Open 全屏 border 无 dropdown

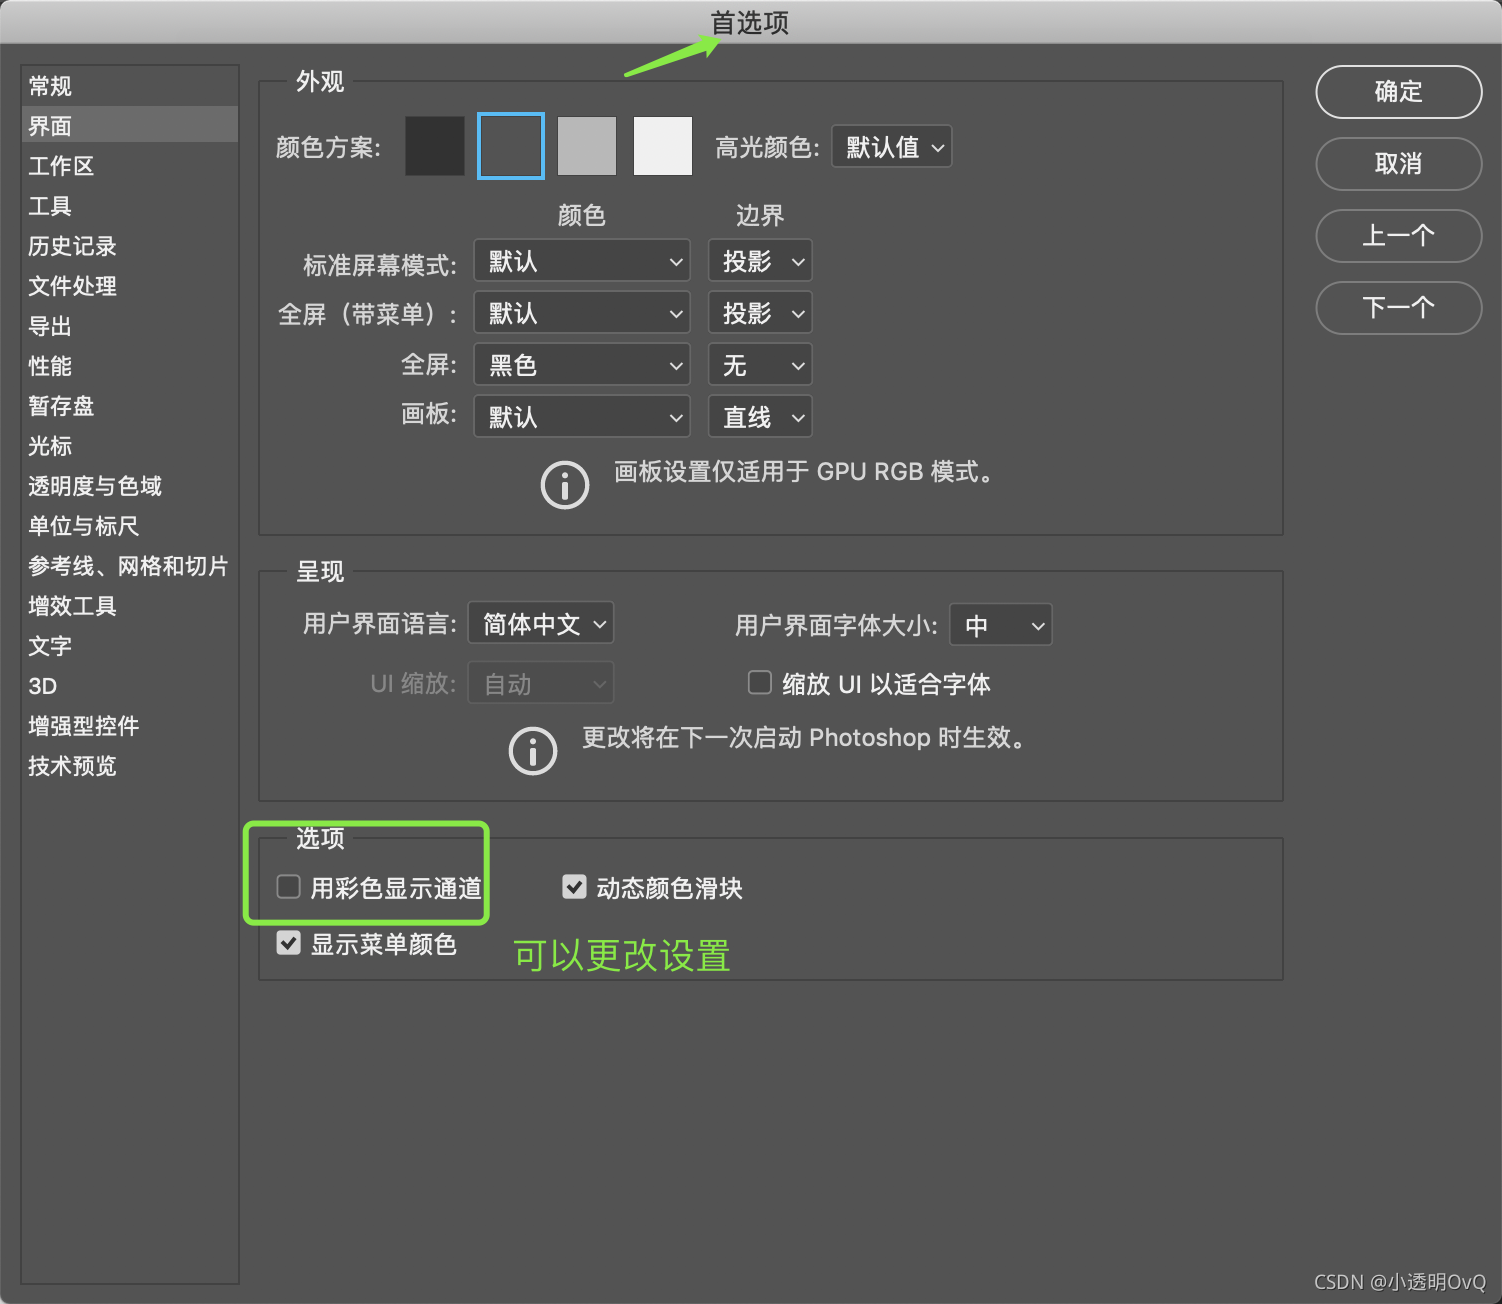[x=760, y=365]
